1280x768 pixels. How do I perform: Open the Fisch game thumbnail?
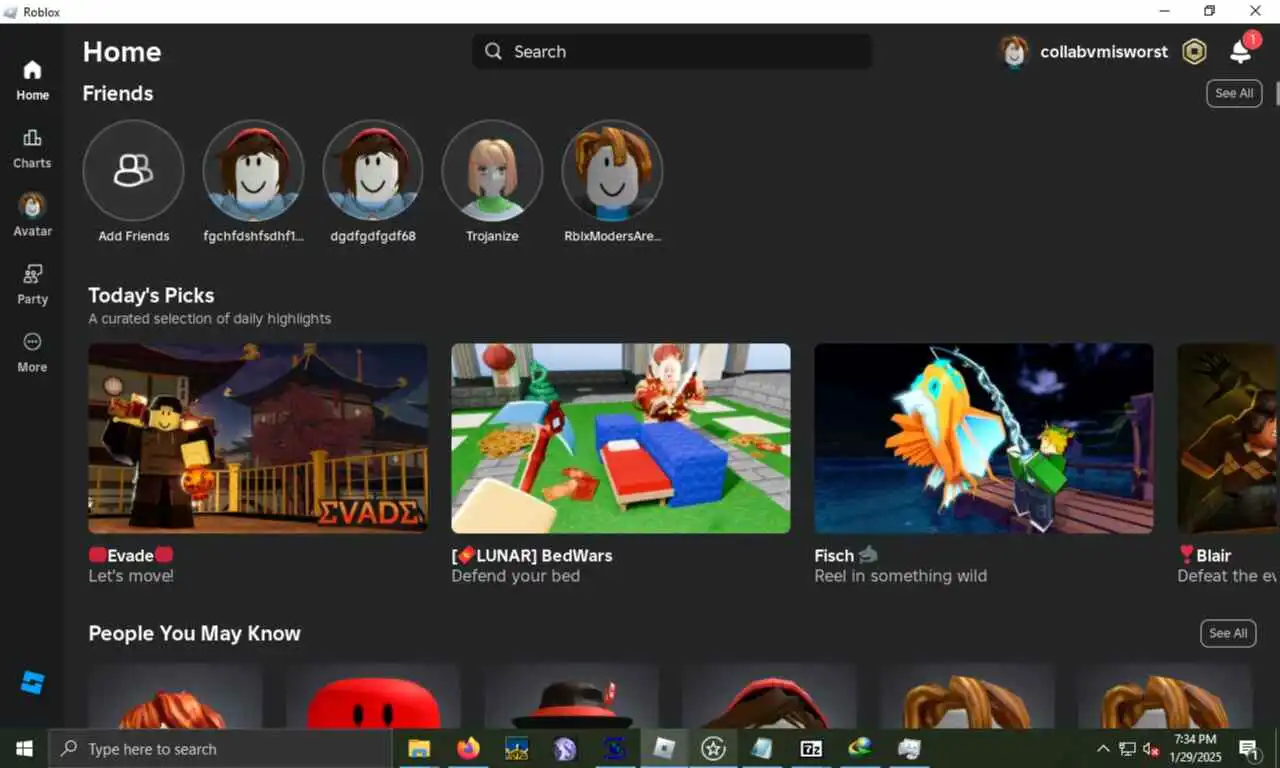pos(984,439)
